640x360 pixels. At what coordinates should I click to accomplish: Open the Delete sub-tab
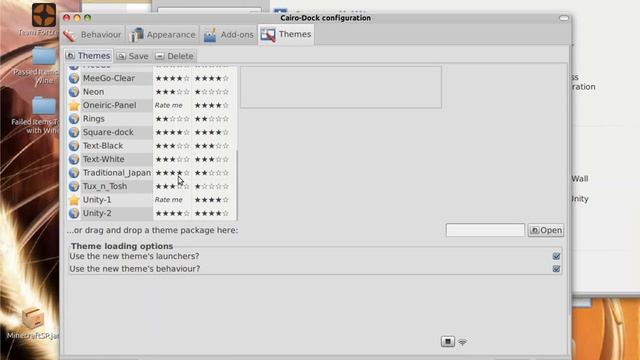tap(175, 56)
